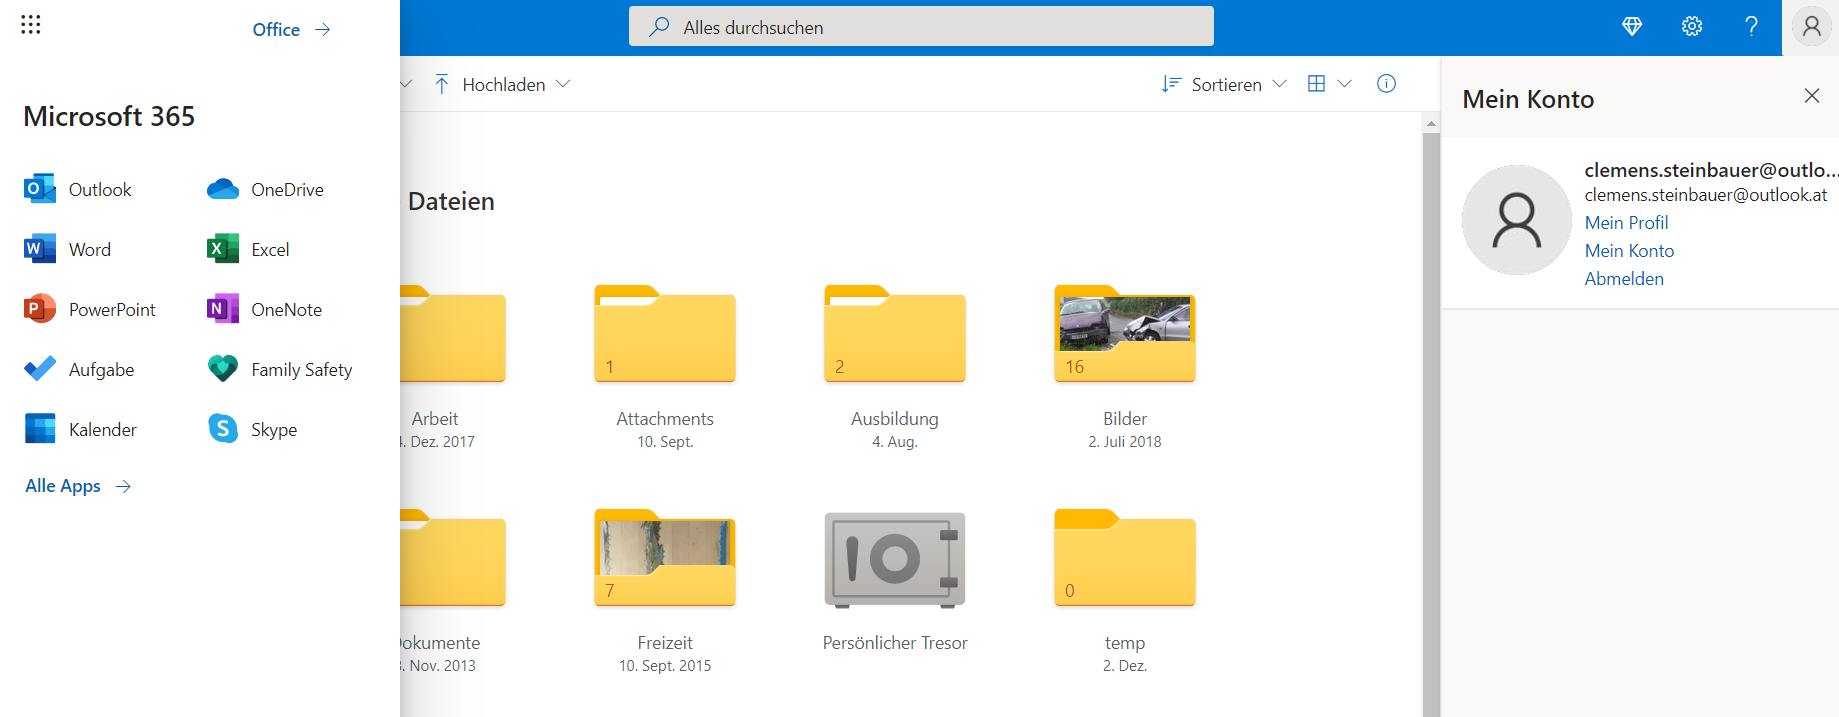Click scrollbar up arrow
Screen dimensions: 1839x717
click(1431, 124)
